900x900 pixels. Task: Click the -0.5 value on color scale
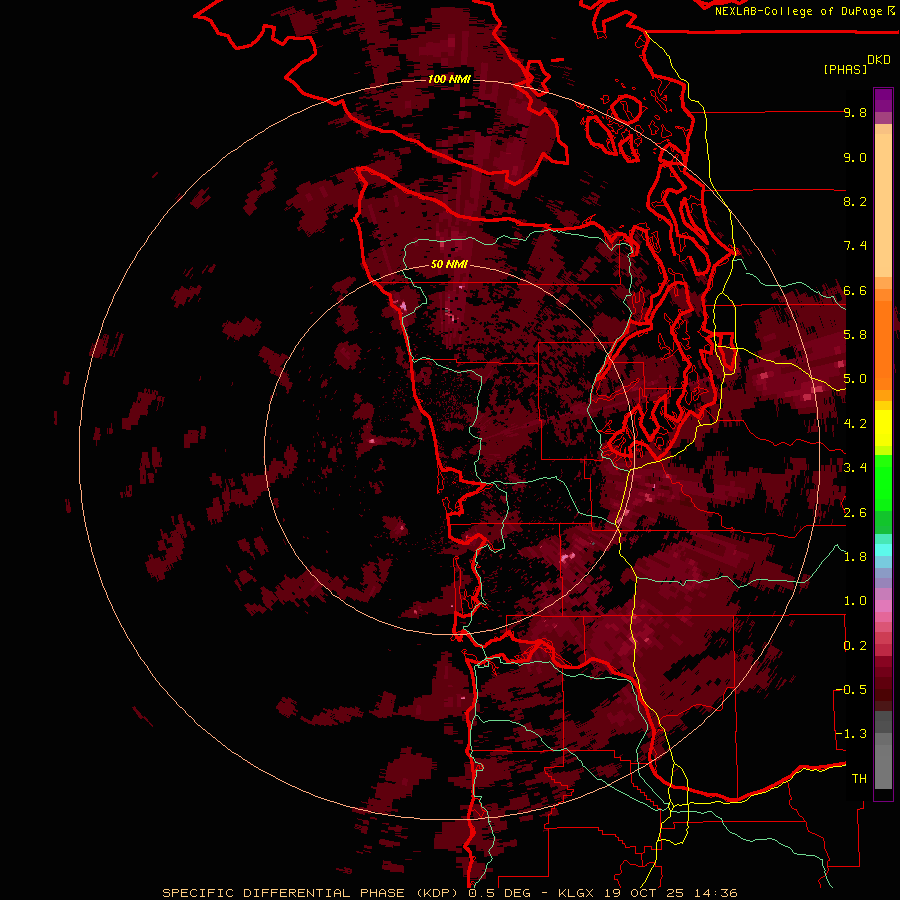coord(852,690)
